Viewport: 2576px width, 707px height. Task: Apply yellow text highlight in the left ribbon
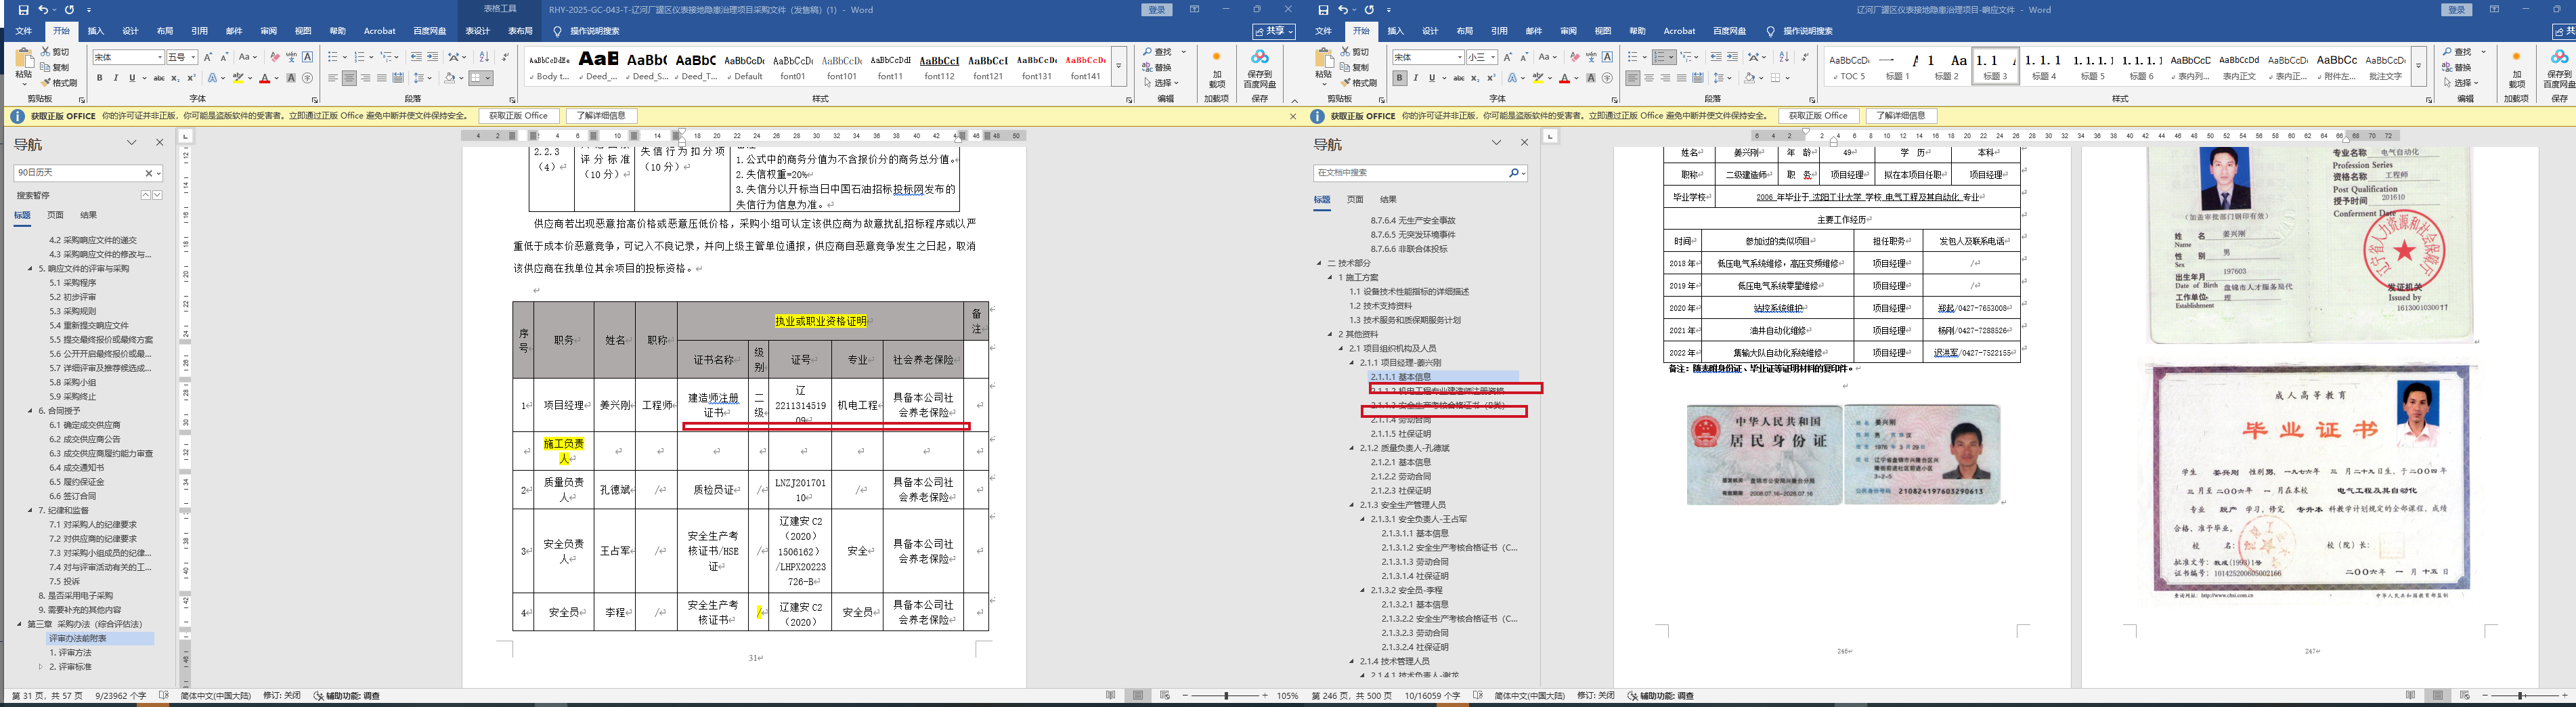[238, 78]
